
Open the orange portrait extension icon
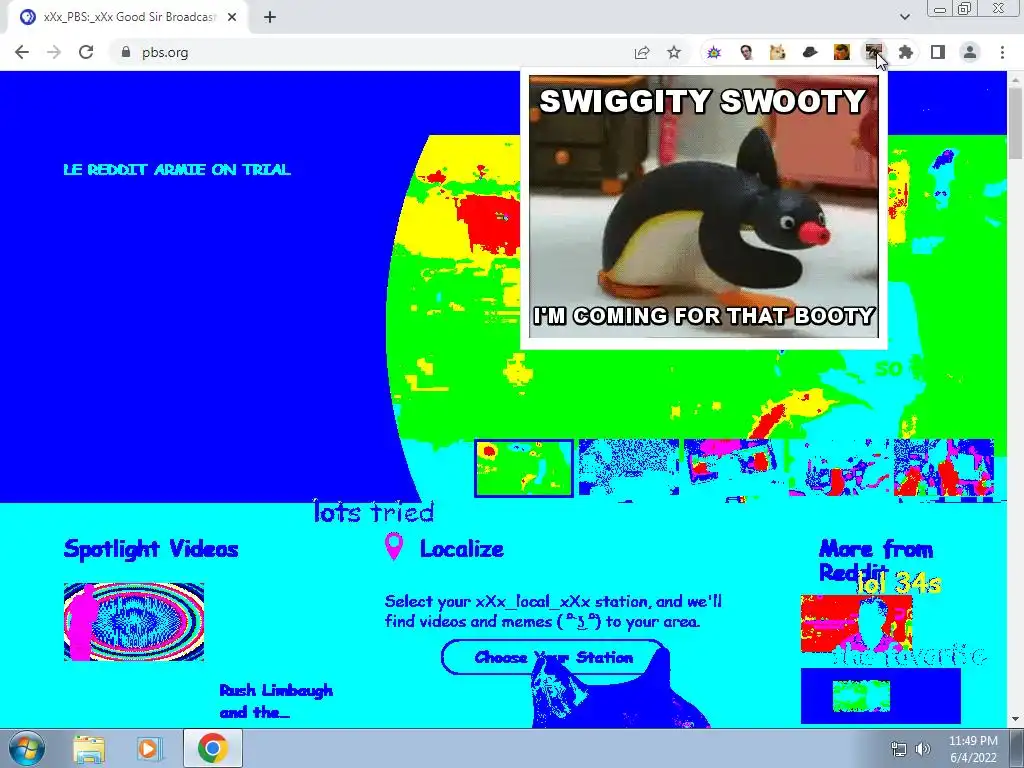coord(842,52)
